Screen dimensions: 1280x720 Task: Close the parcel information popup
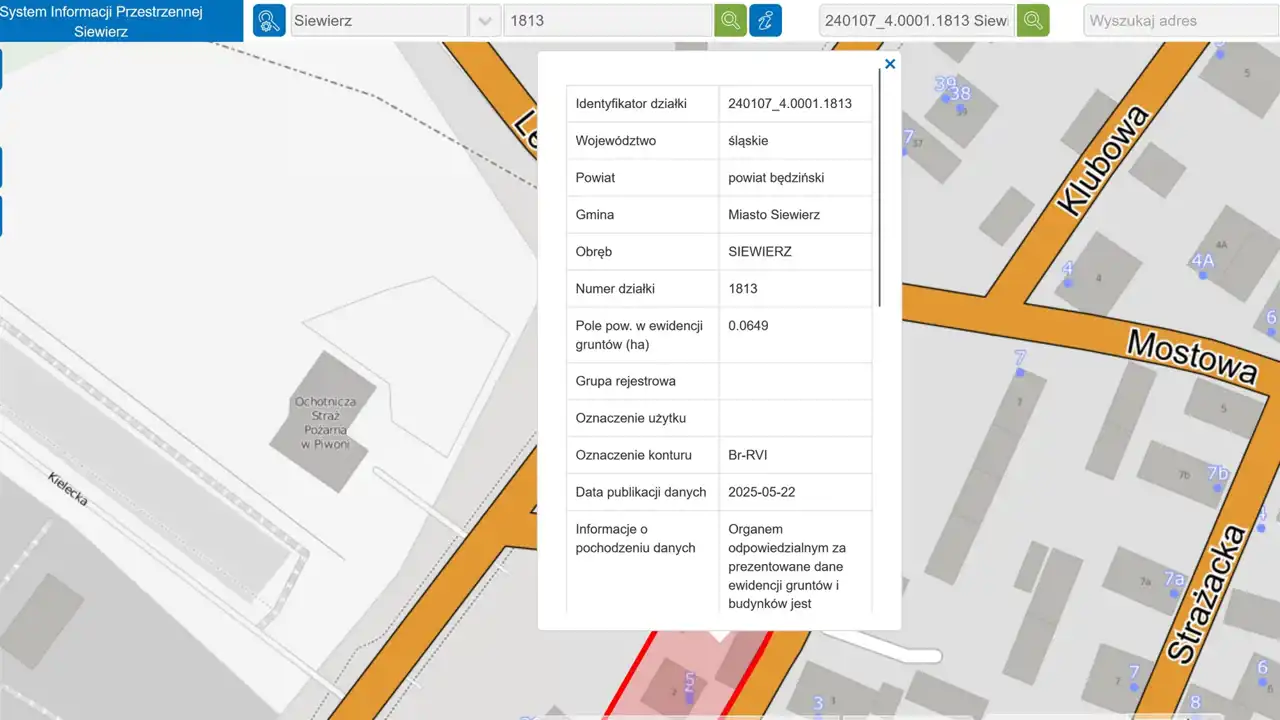point(889,64)
